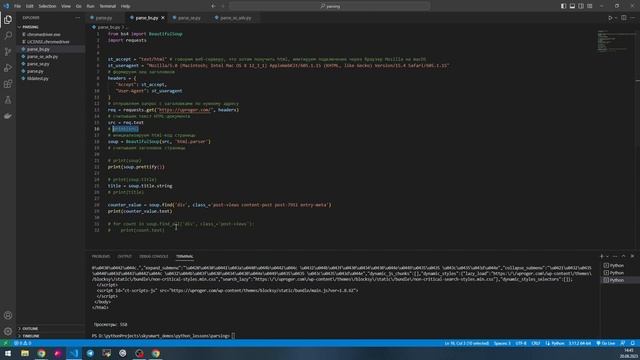
Task: Click the Go Live status bar button
Action: click(x=606, y=343)
